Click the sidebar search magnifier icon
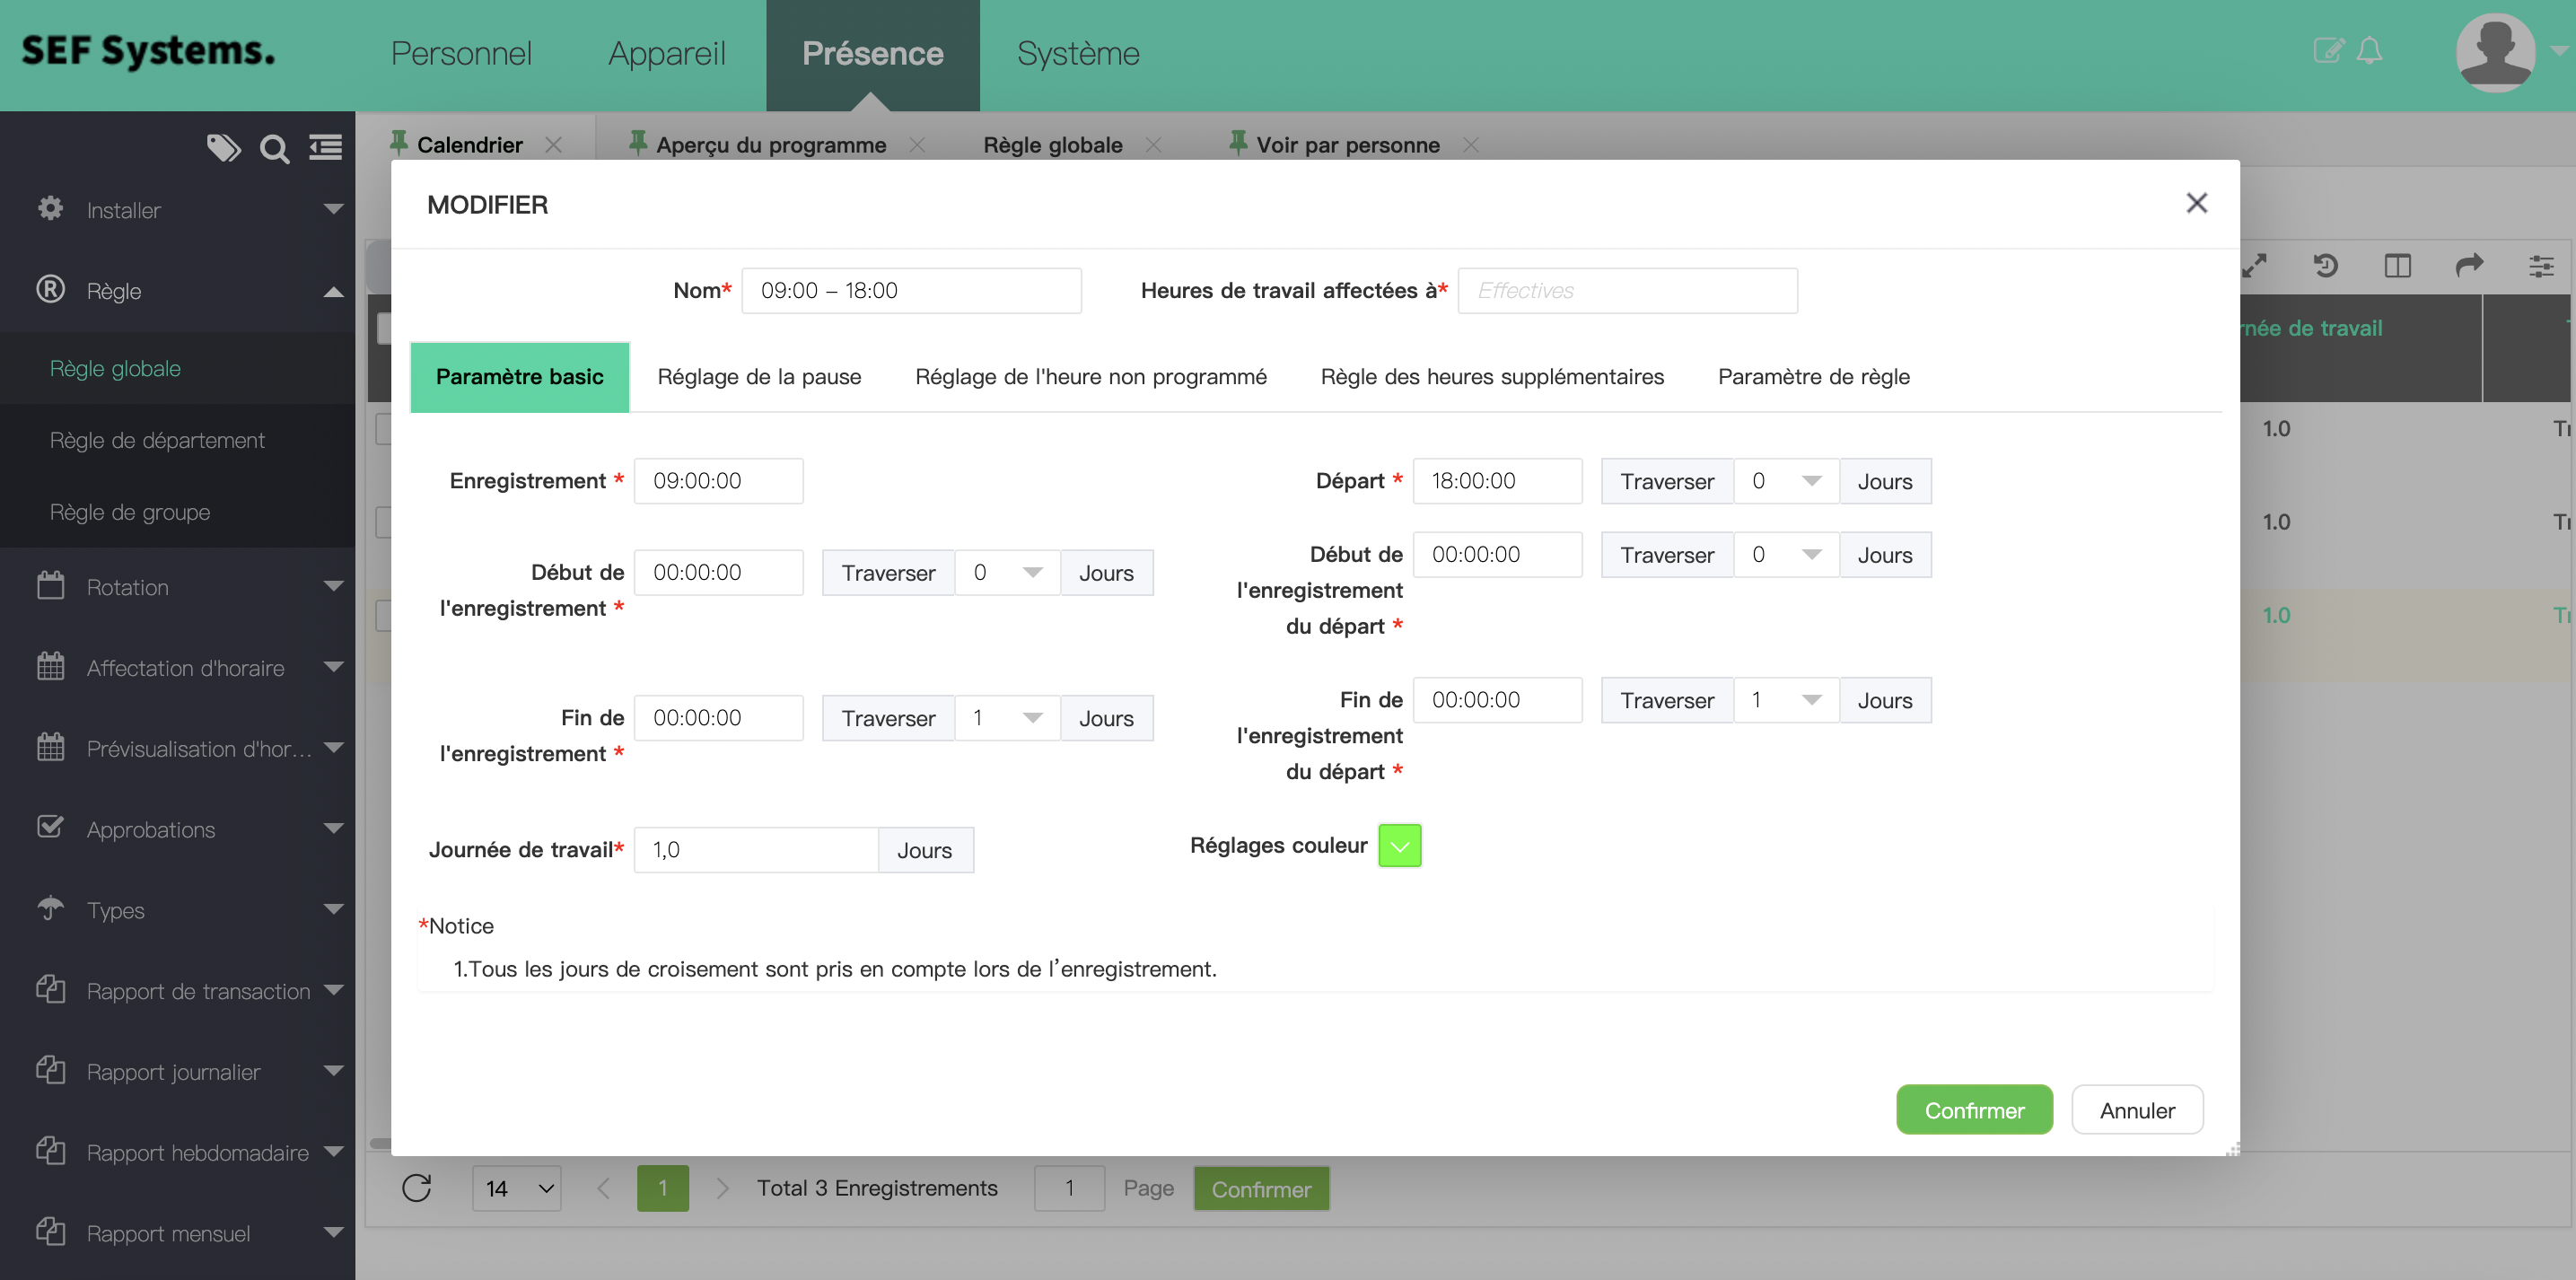2576x1280 pixels. (x=274, y=149)
